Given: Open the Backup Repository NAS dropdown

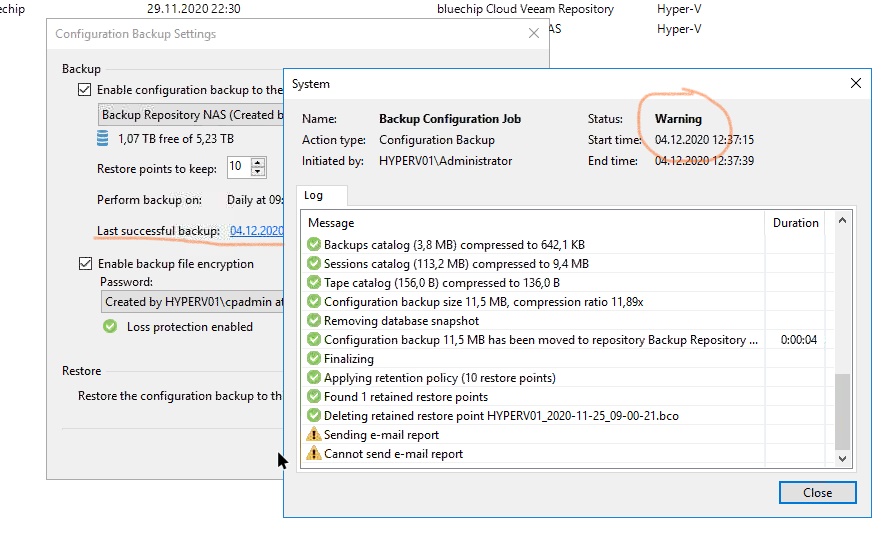Looking at the screenshot, I should [x=191, y=115].
